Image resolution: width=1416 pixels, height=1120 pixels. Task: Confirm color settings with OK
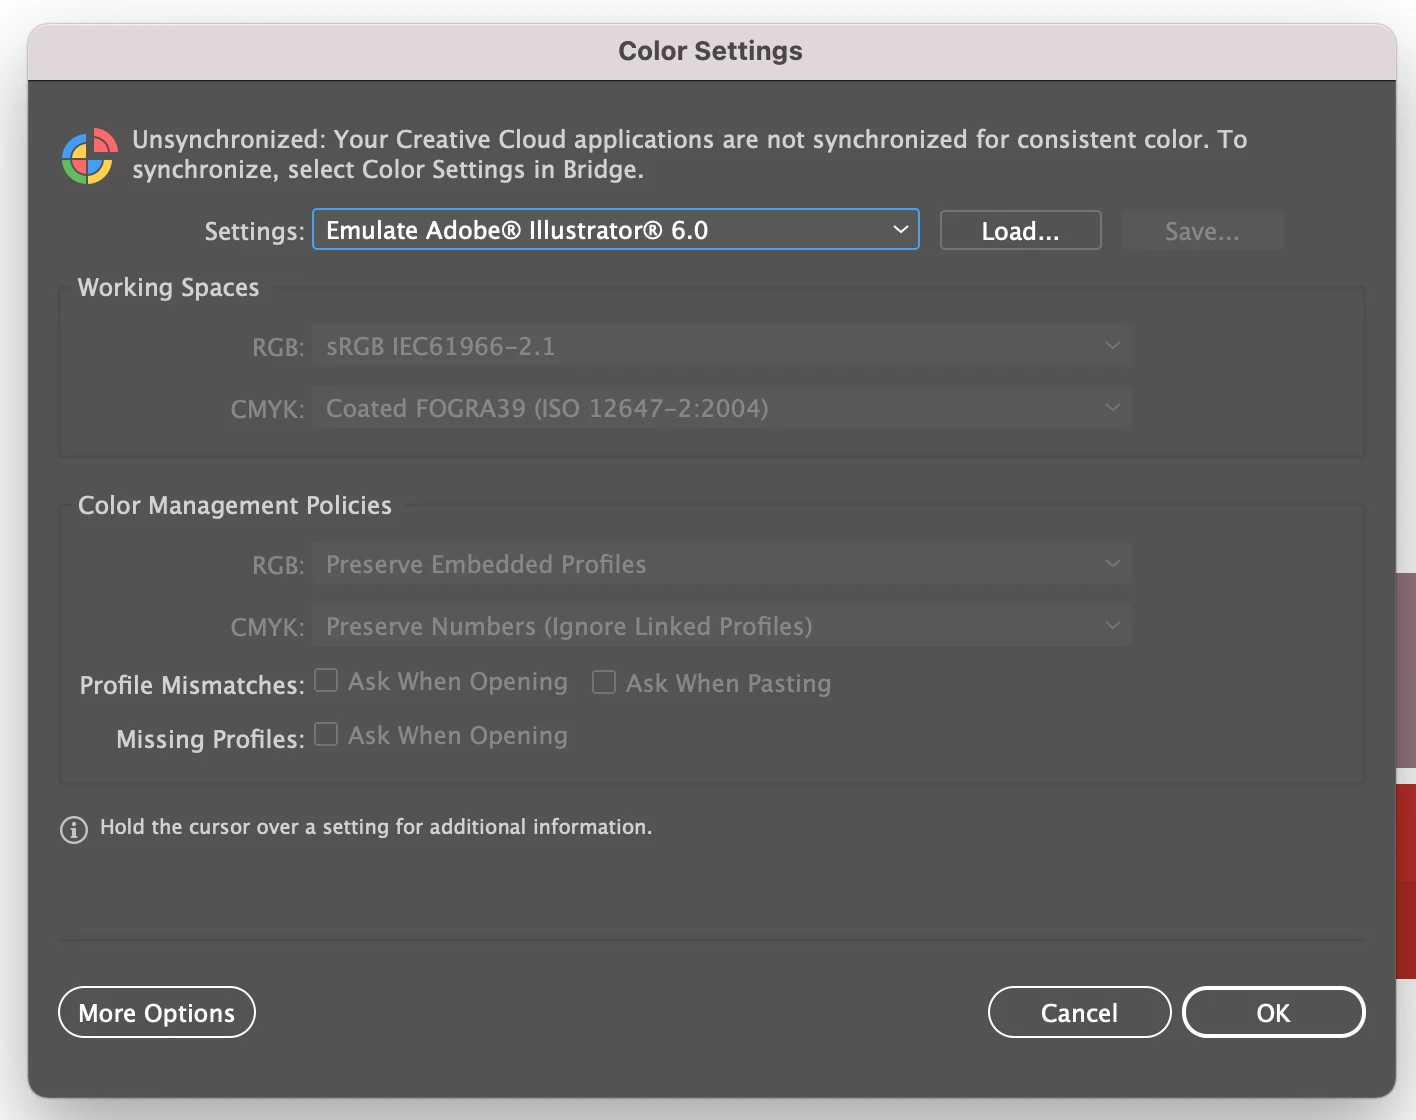1273,1013
